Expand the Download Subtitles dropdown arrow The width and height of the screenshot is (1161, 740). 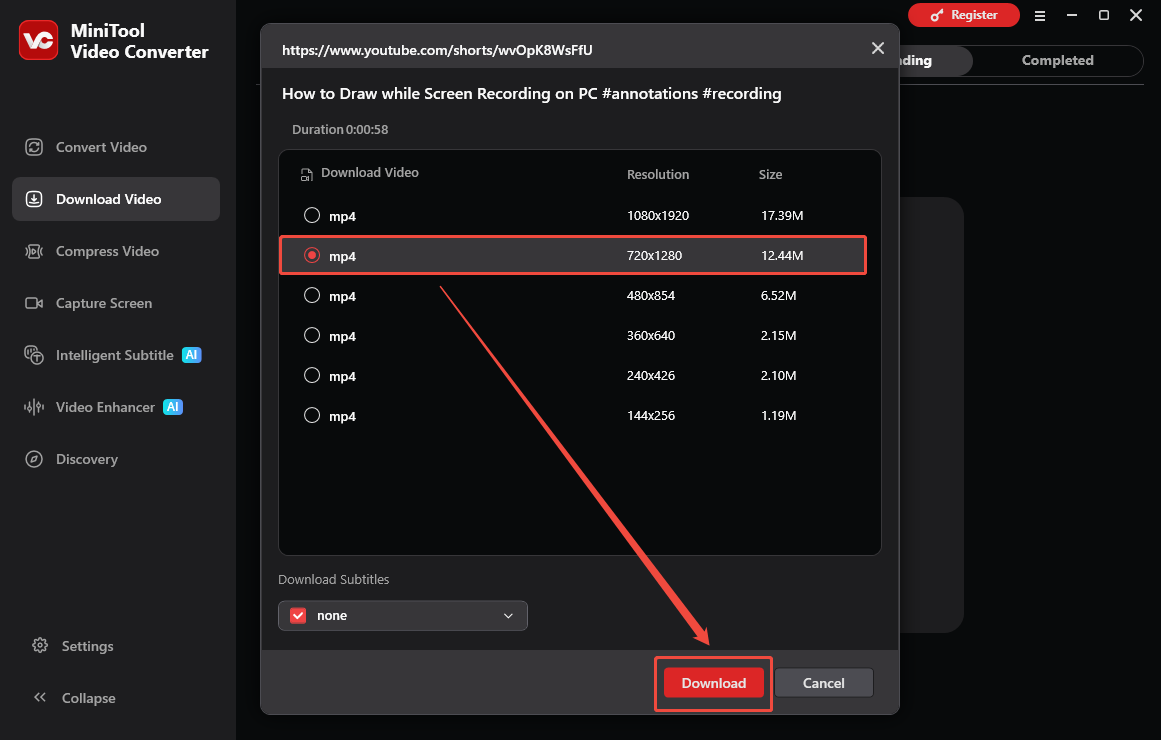point(508,616)
